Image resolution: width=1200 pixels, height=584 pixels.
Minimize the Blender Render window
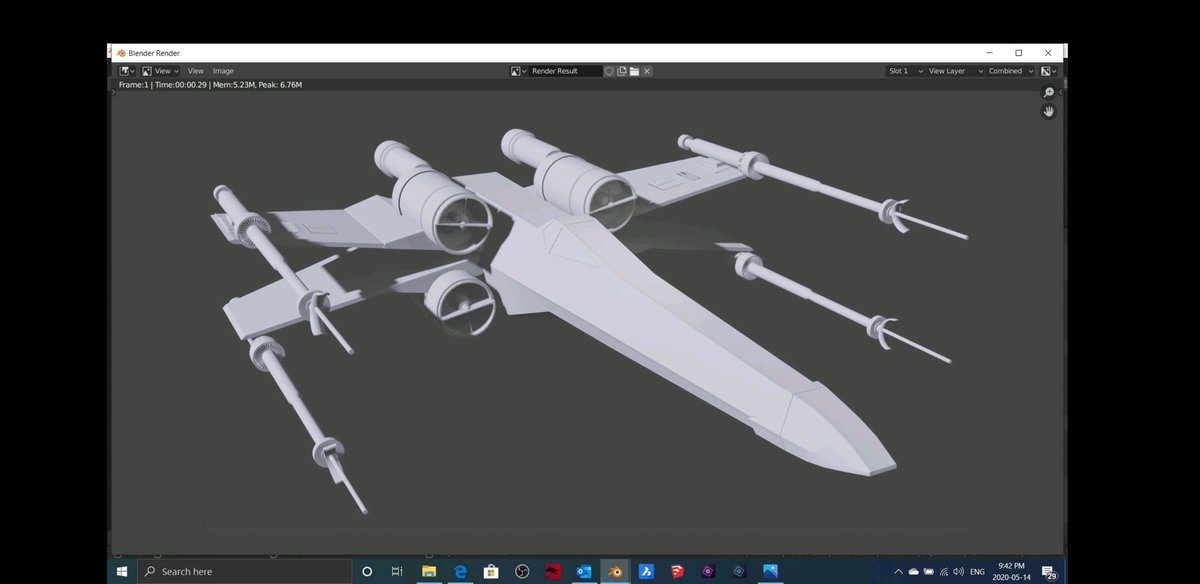989,52
